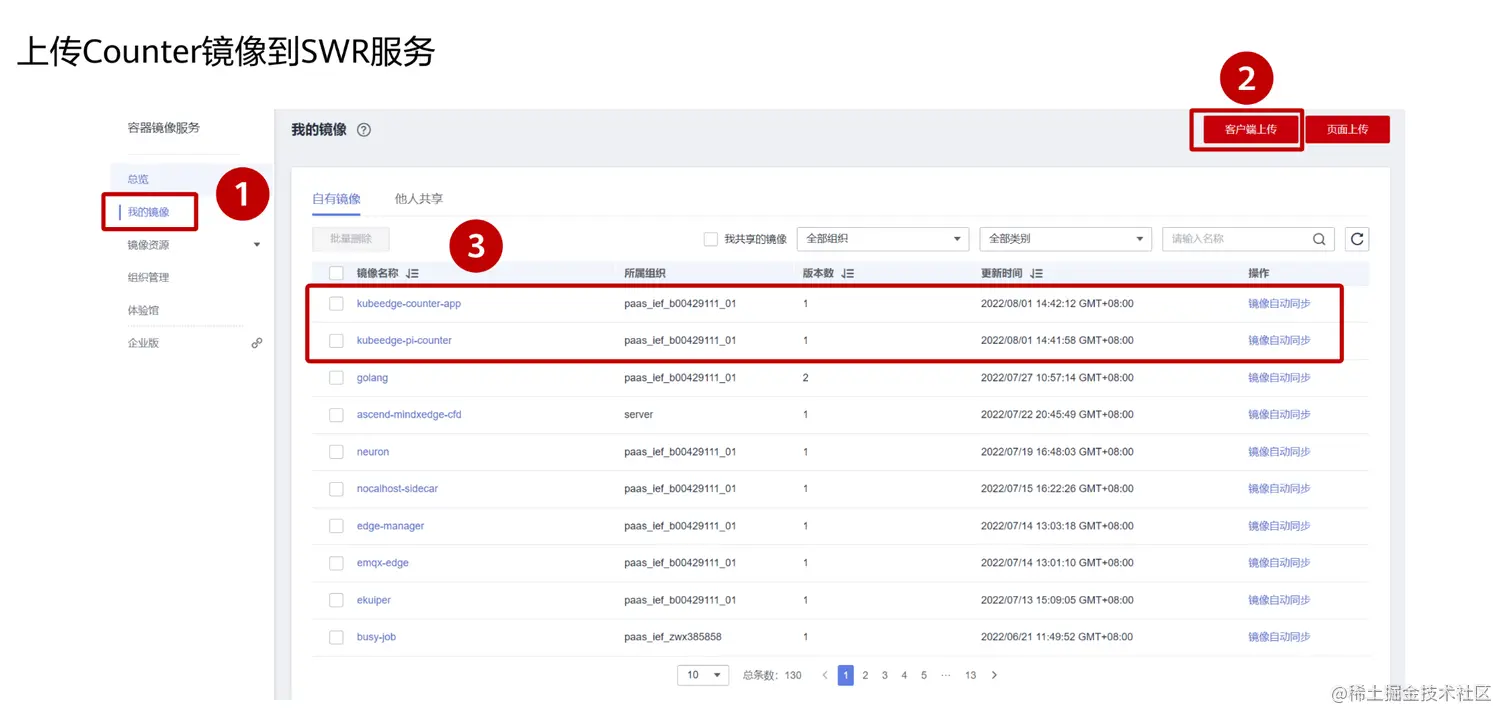Go to page 3
The image size is (1512, 724).
point(885,676)
